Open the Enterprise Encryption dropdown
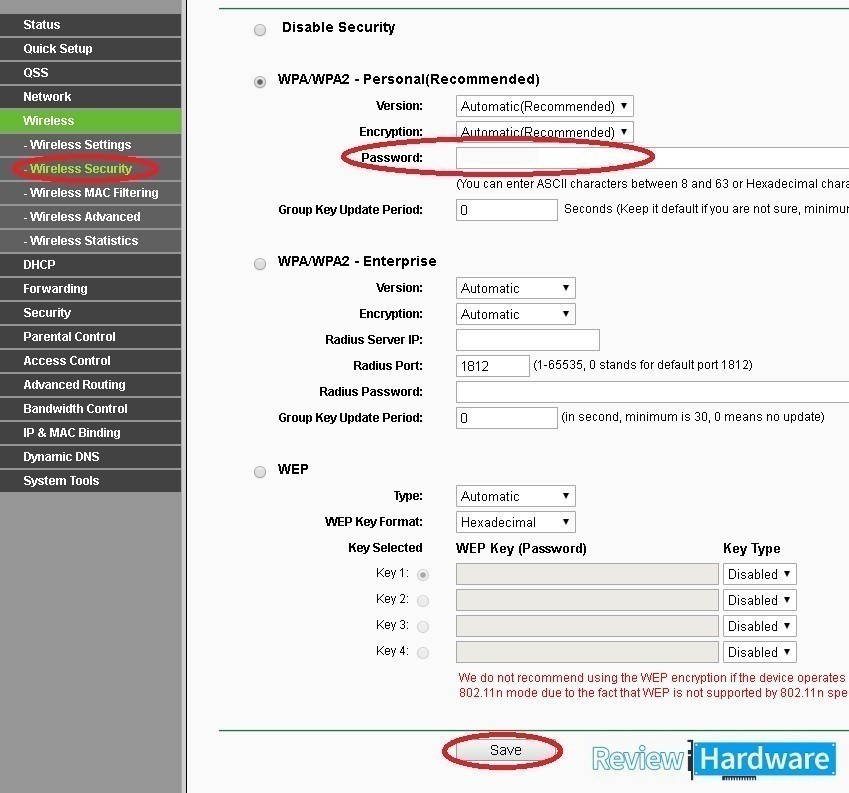The image size is (849, 793). 515,314
